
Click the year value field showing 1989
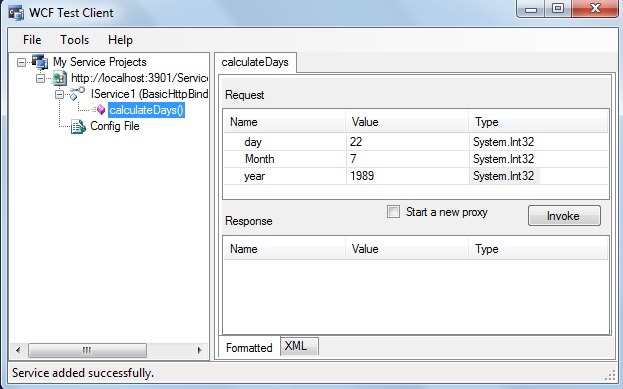click(407, 176)
